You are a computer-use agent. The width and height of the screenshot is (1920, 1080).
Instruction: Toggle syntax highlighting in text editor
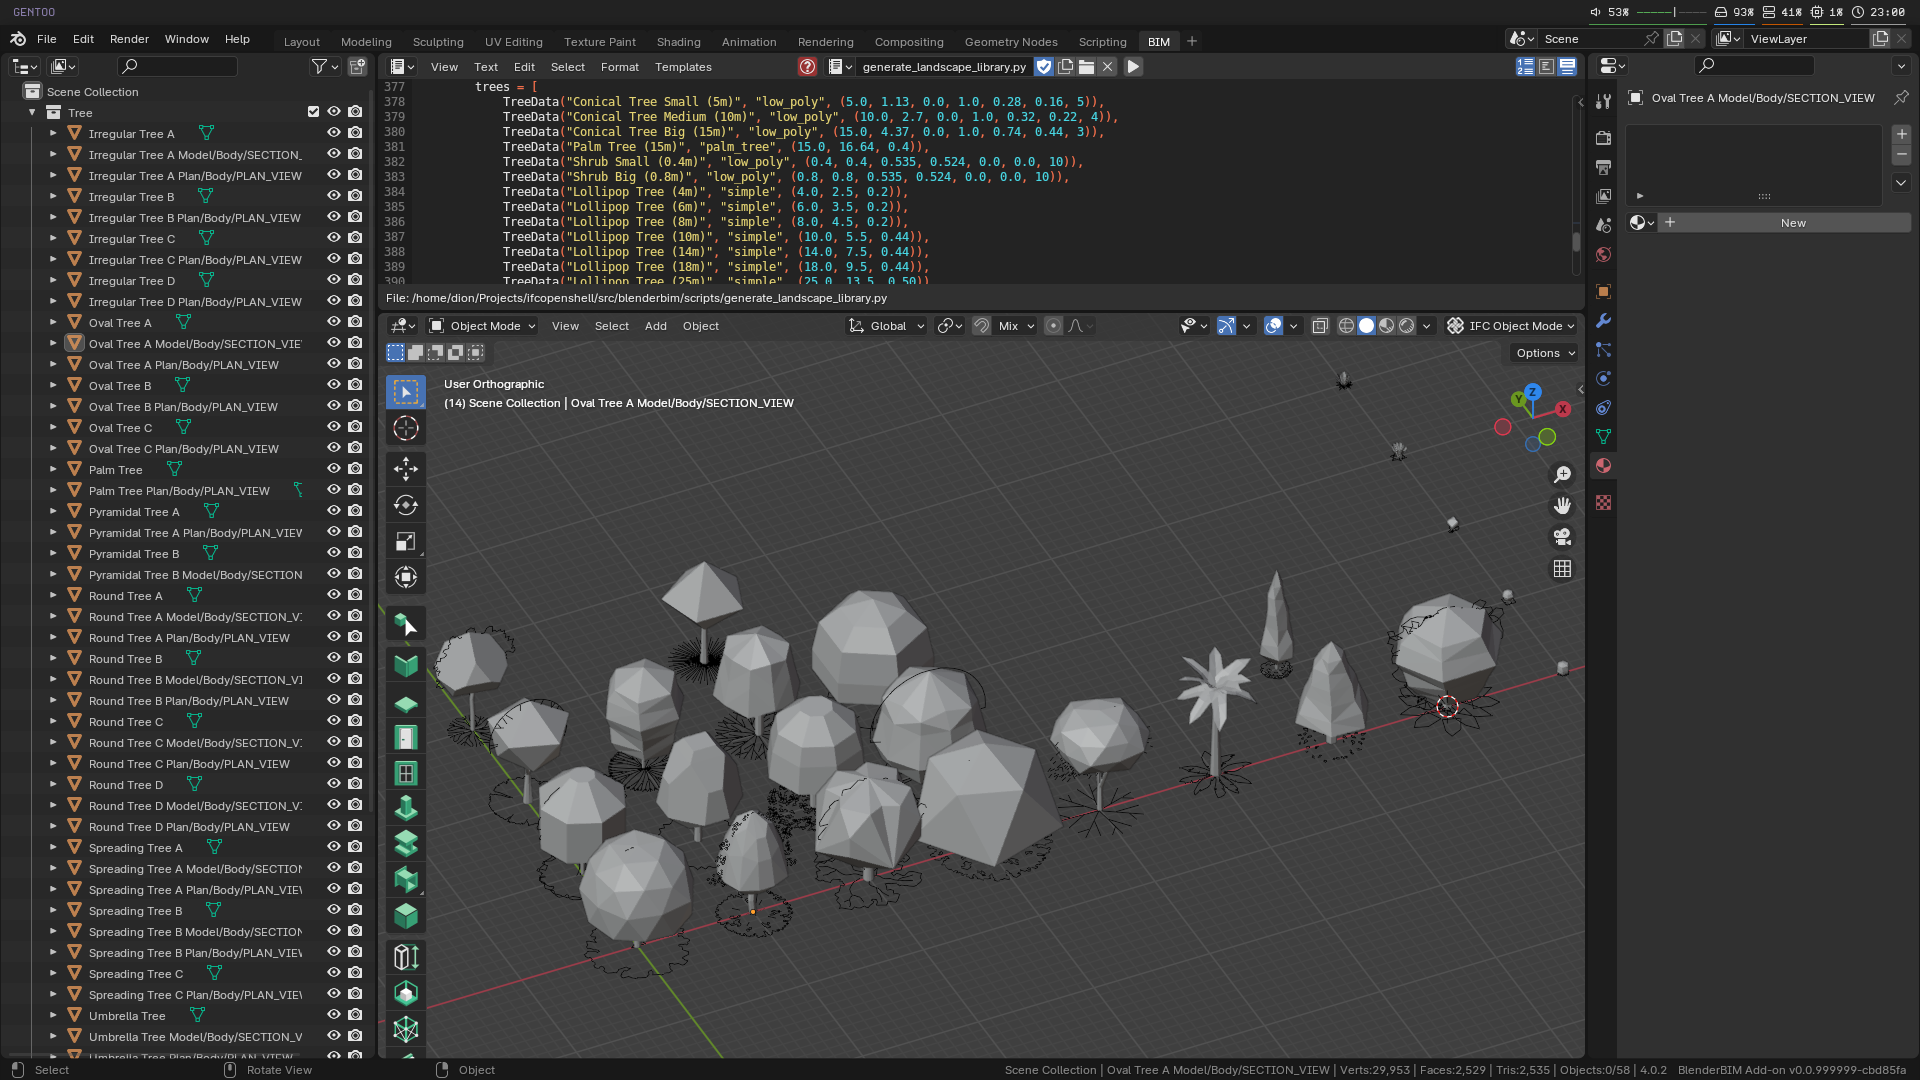(1567, 67)
